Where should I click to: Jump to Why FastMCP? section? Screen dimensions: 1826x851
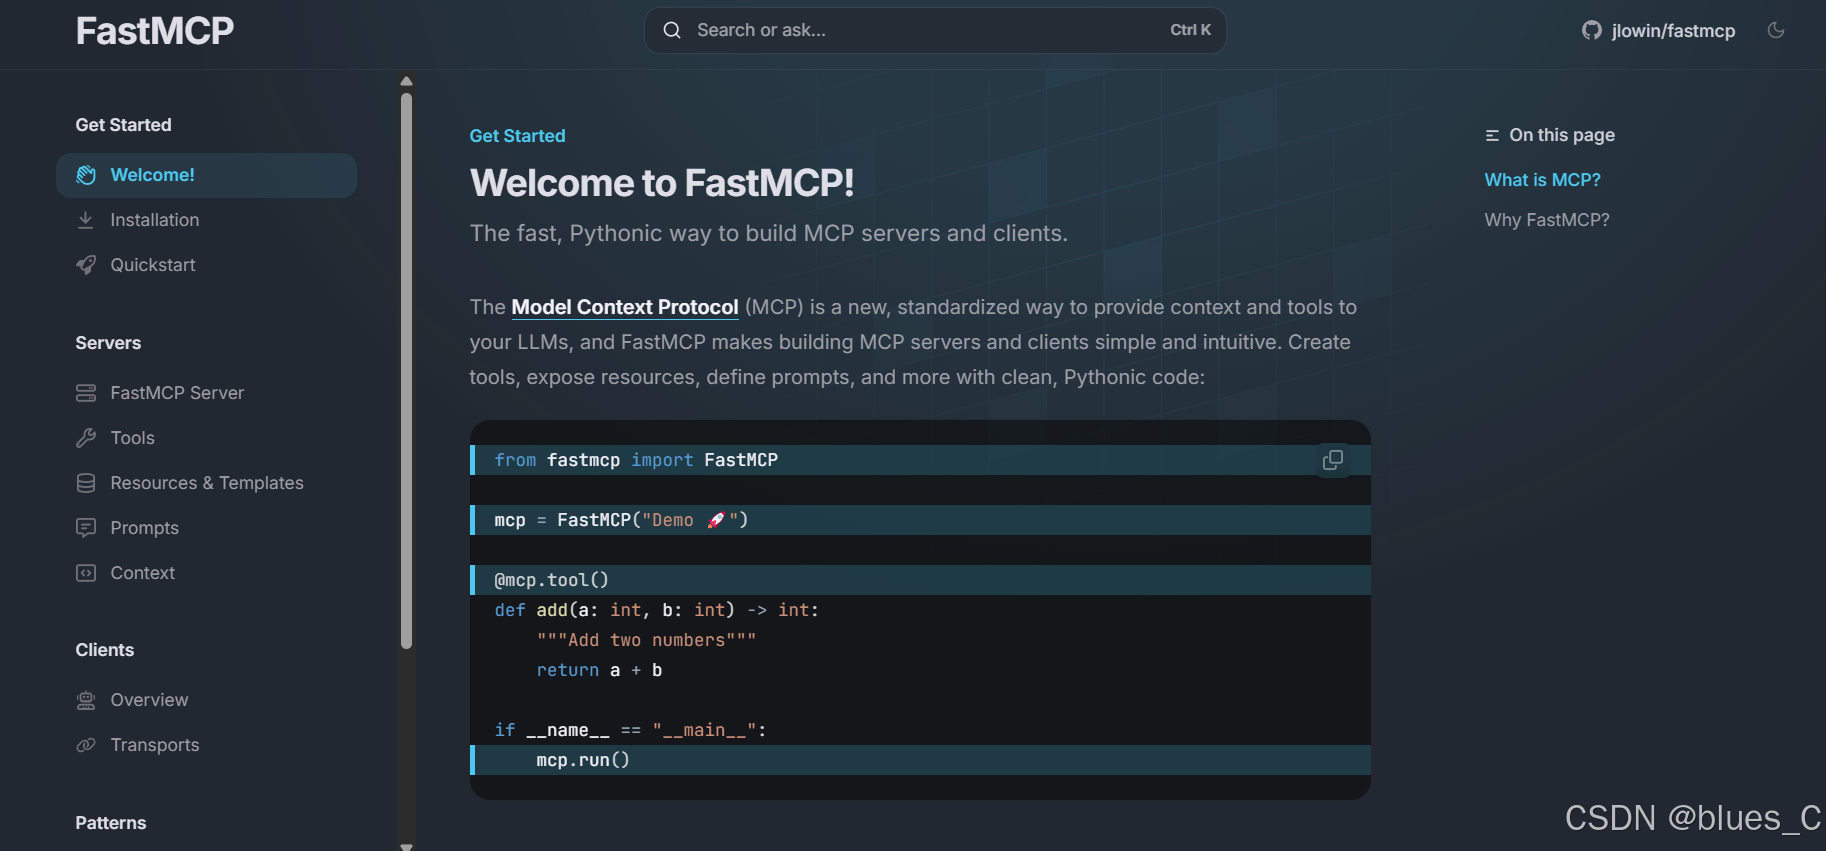click(1547, 220)
